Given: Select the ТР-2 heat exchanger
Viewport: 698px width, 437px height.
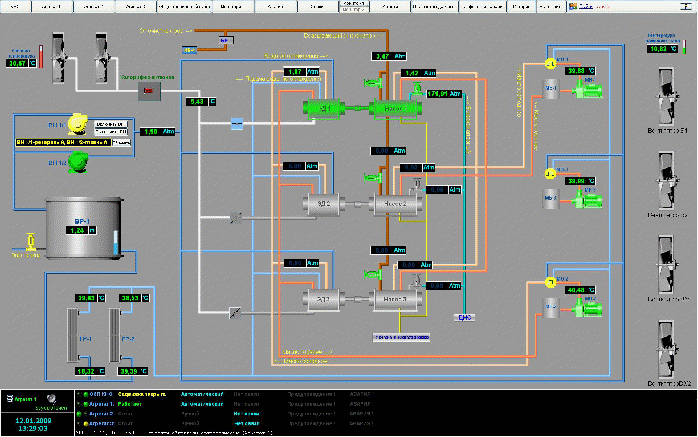Looking at the screenshot, I should point(114,335).
